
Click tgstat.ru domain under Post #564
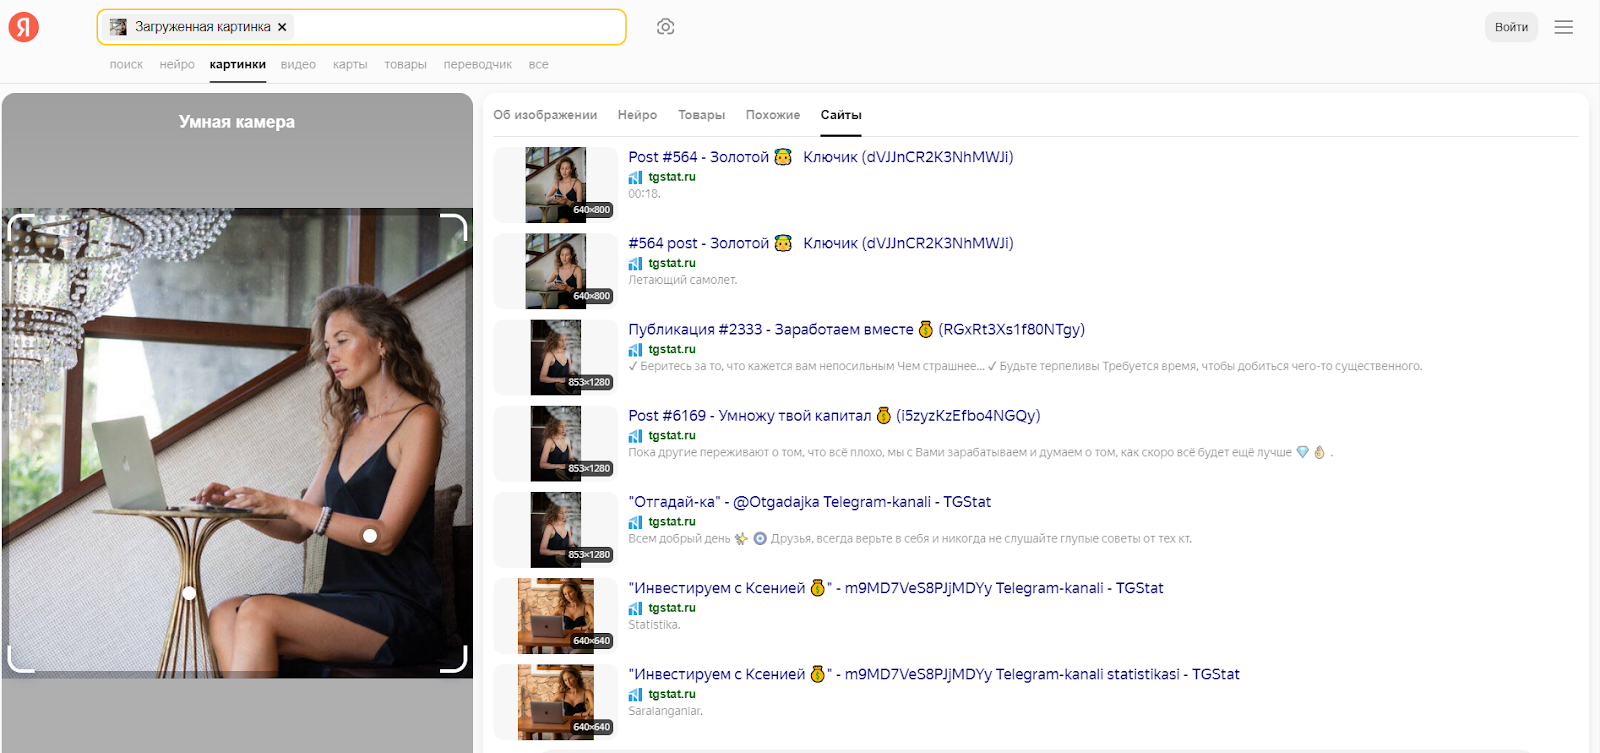pyautogui.click(x=672, y=177)
